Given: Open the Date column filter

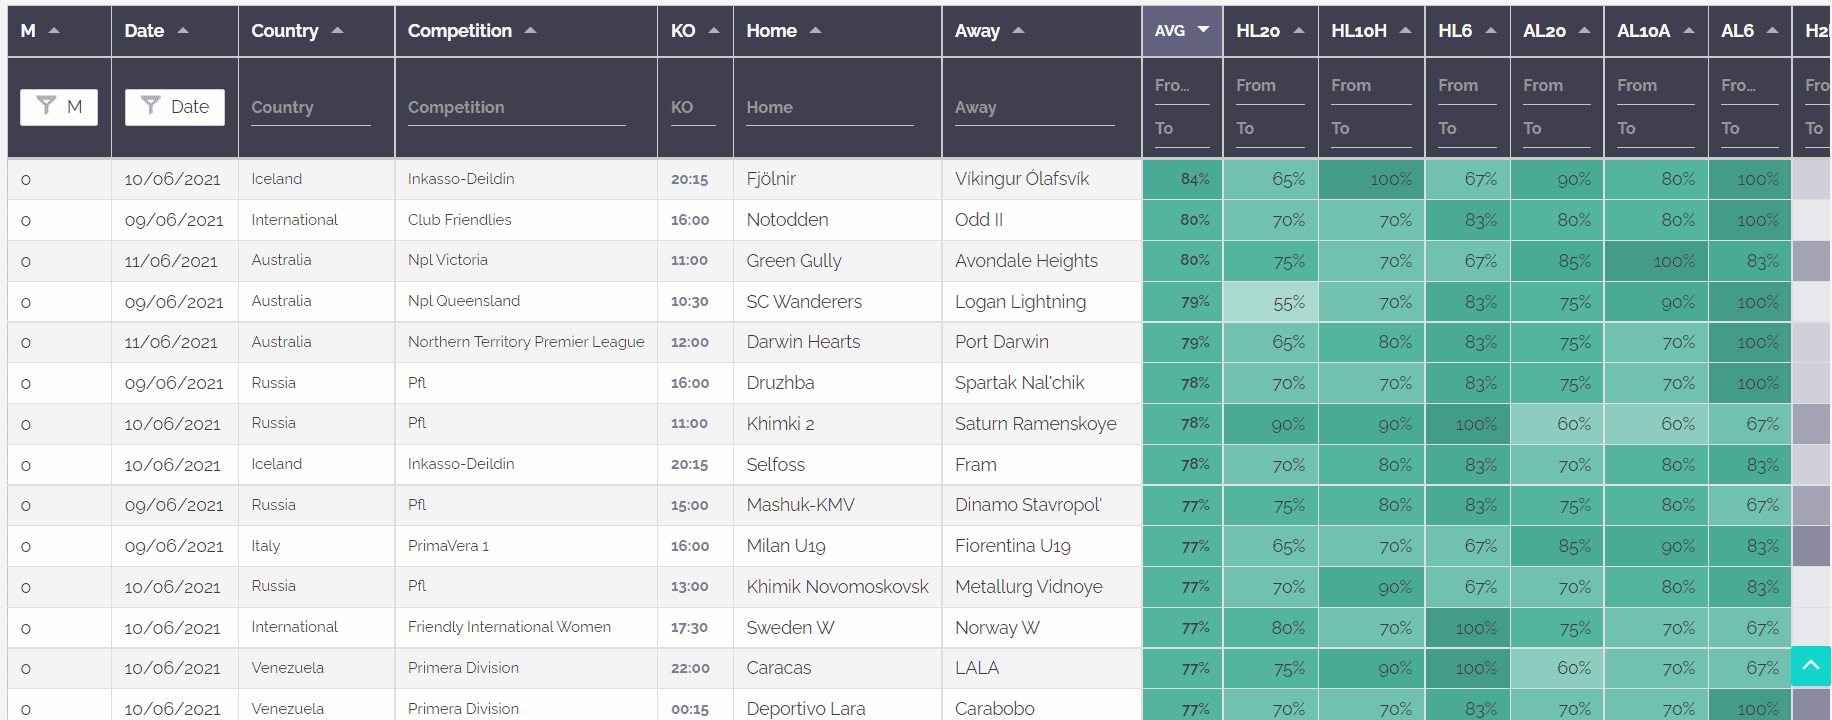Looking at the screenshot, I should coord(174,106).
